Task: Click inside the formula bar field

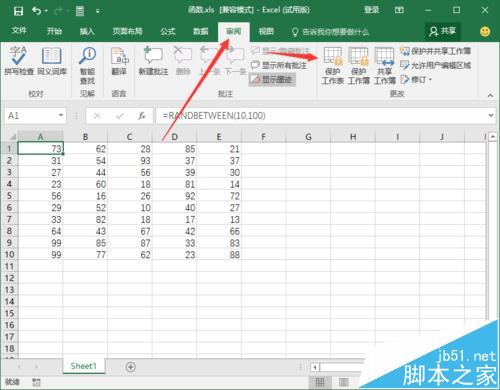Action: (322, 116)
